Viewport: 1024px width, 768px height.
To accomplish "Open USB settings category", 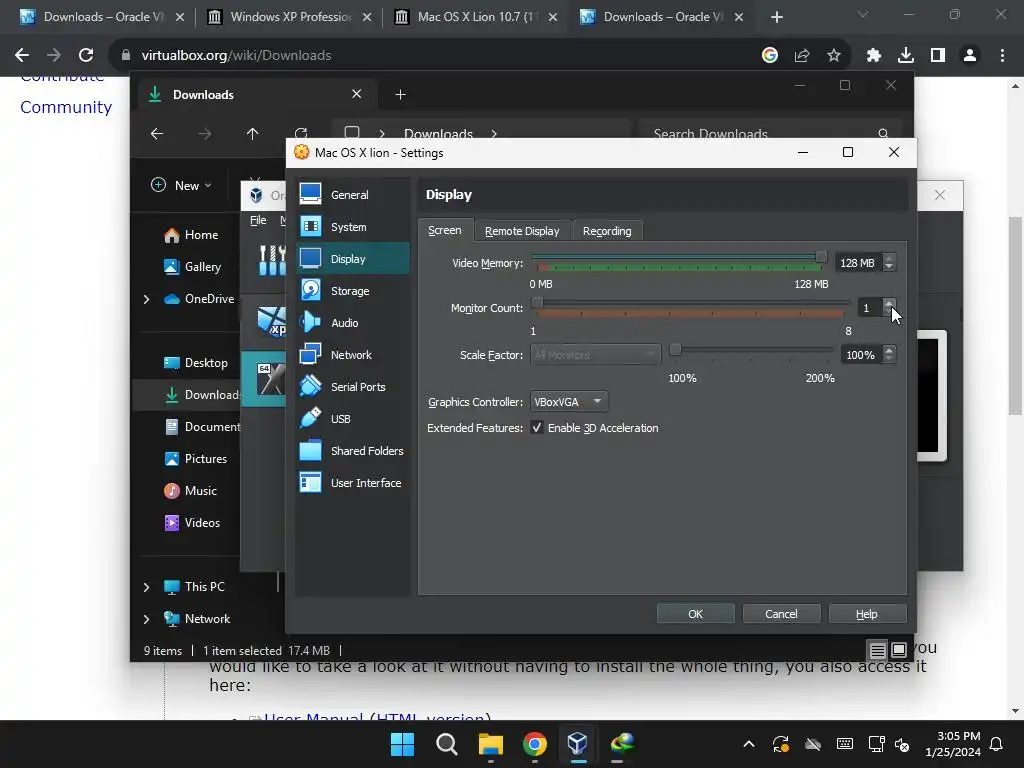I will click(353, 419).
